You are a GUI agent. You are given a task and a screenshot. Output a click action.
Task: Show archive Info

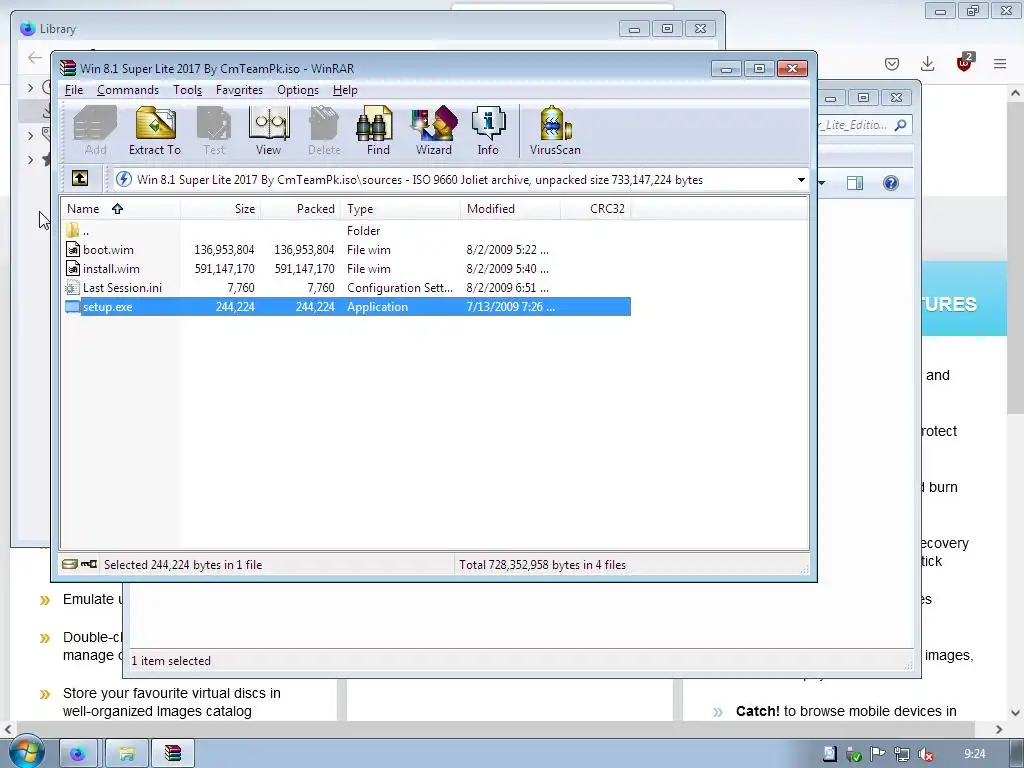(x=488, y=131)
